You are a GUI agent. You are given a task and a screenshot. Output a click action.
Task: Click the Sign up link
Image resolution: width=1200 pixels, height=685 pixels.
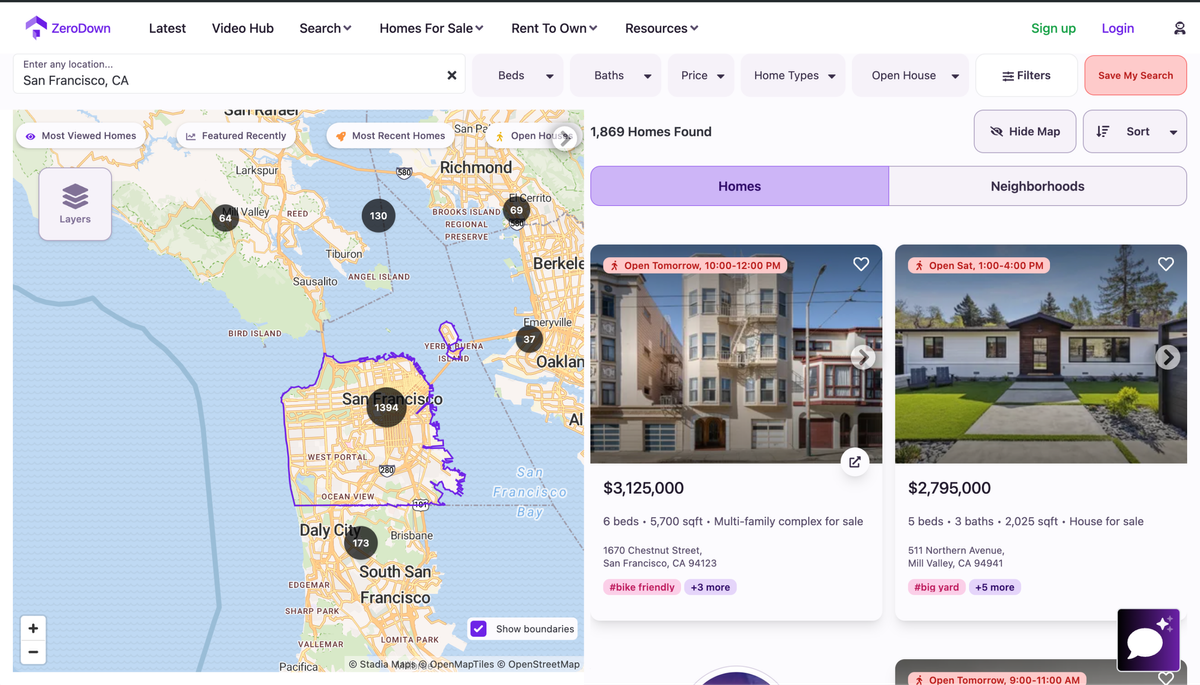pos(1053,28)
